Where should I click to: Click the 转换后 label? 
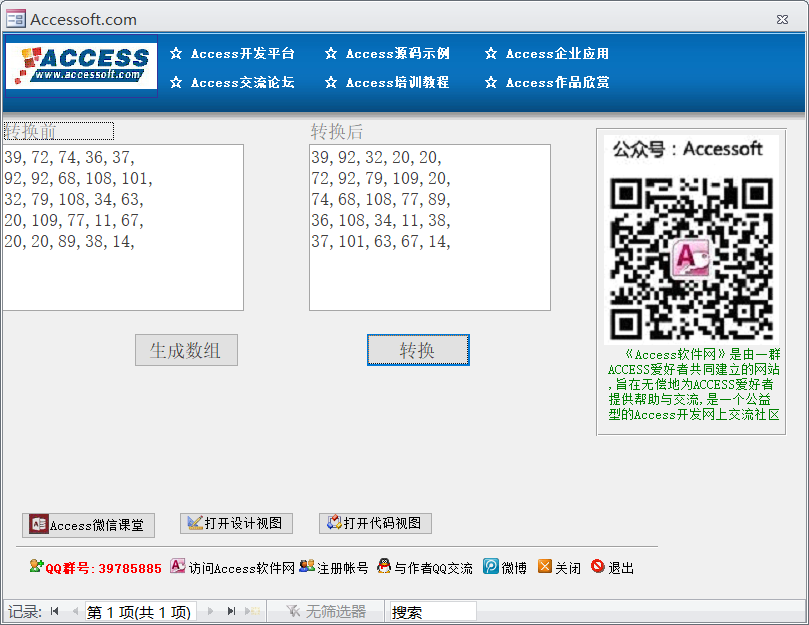tap(337, 132)
